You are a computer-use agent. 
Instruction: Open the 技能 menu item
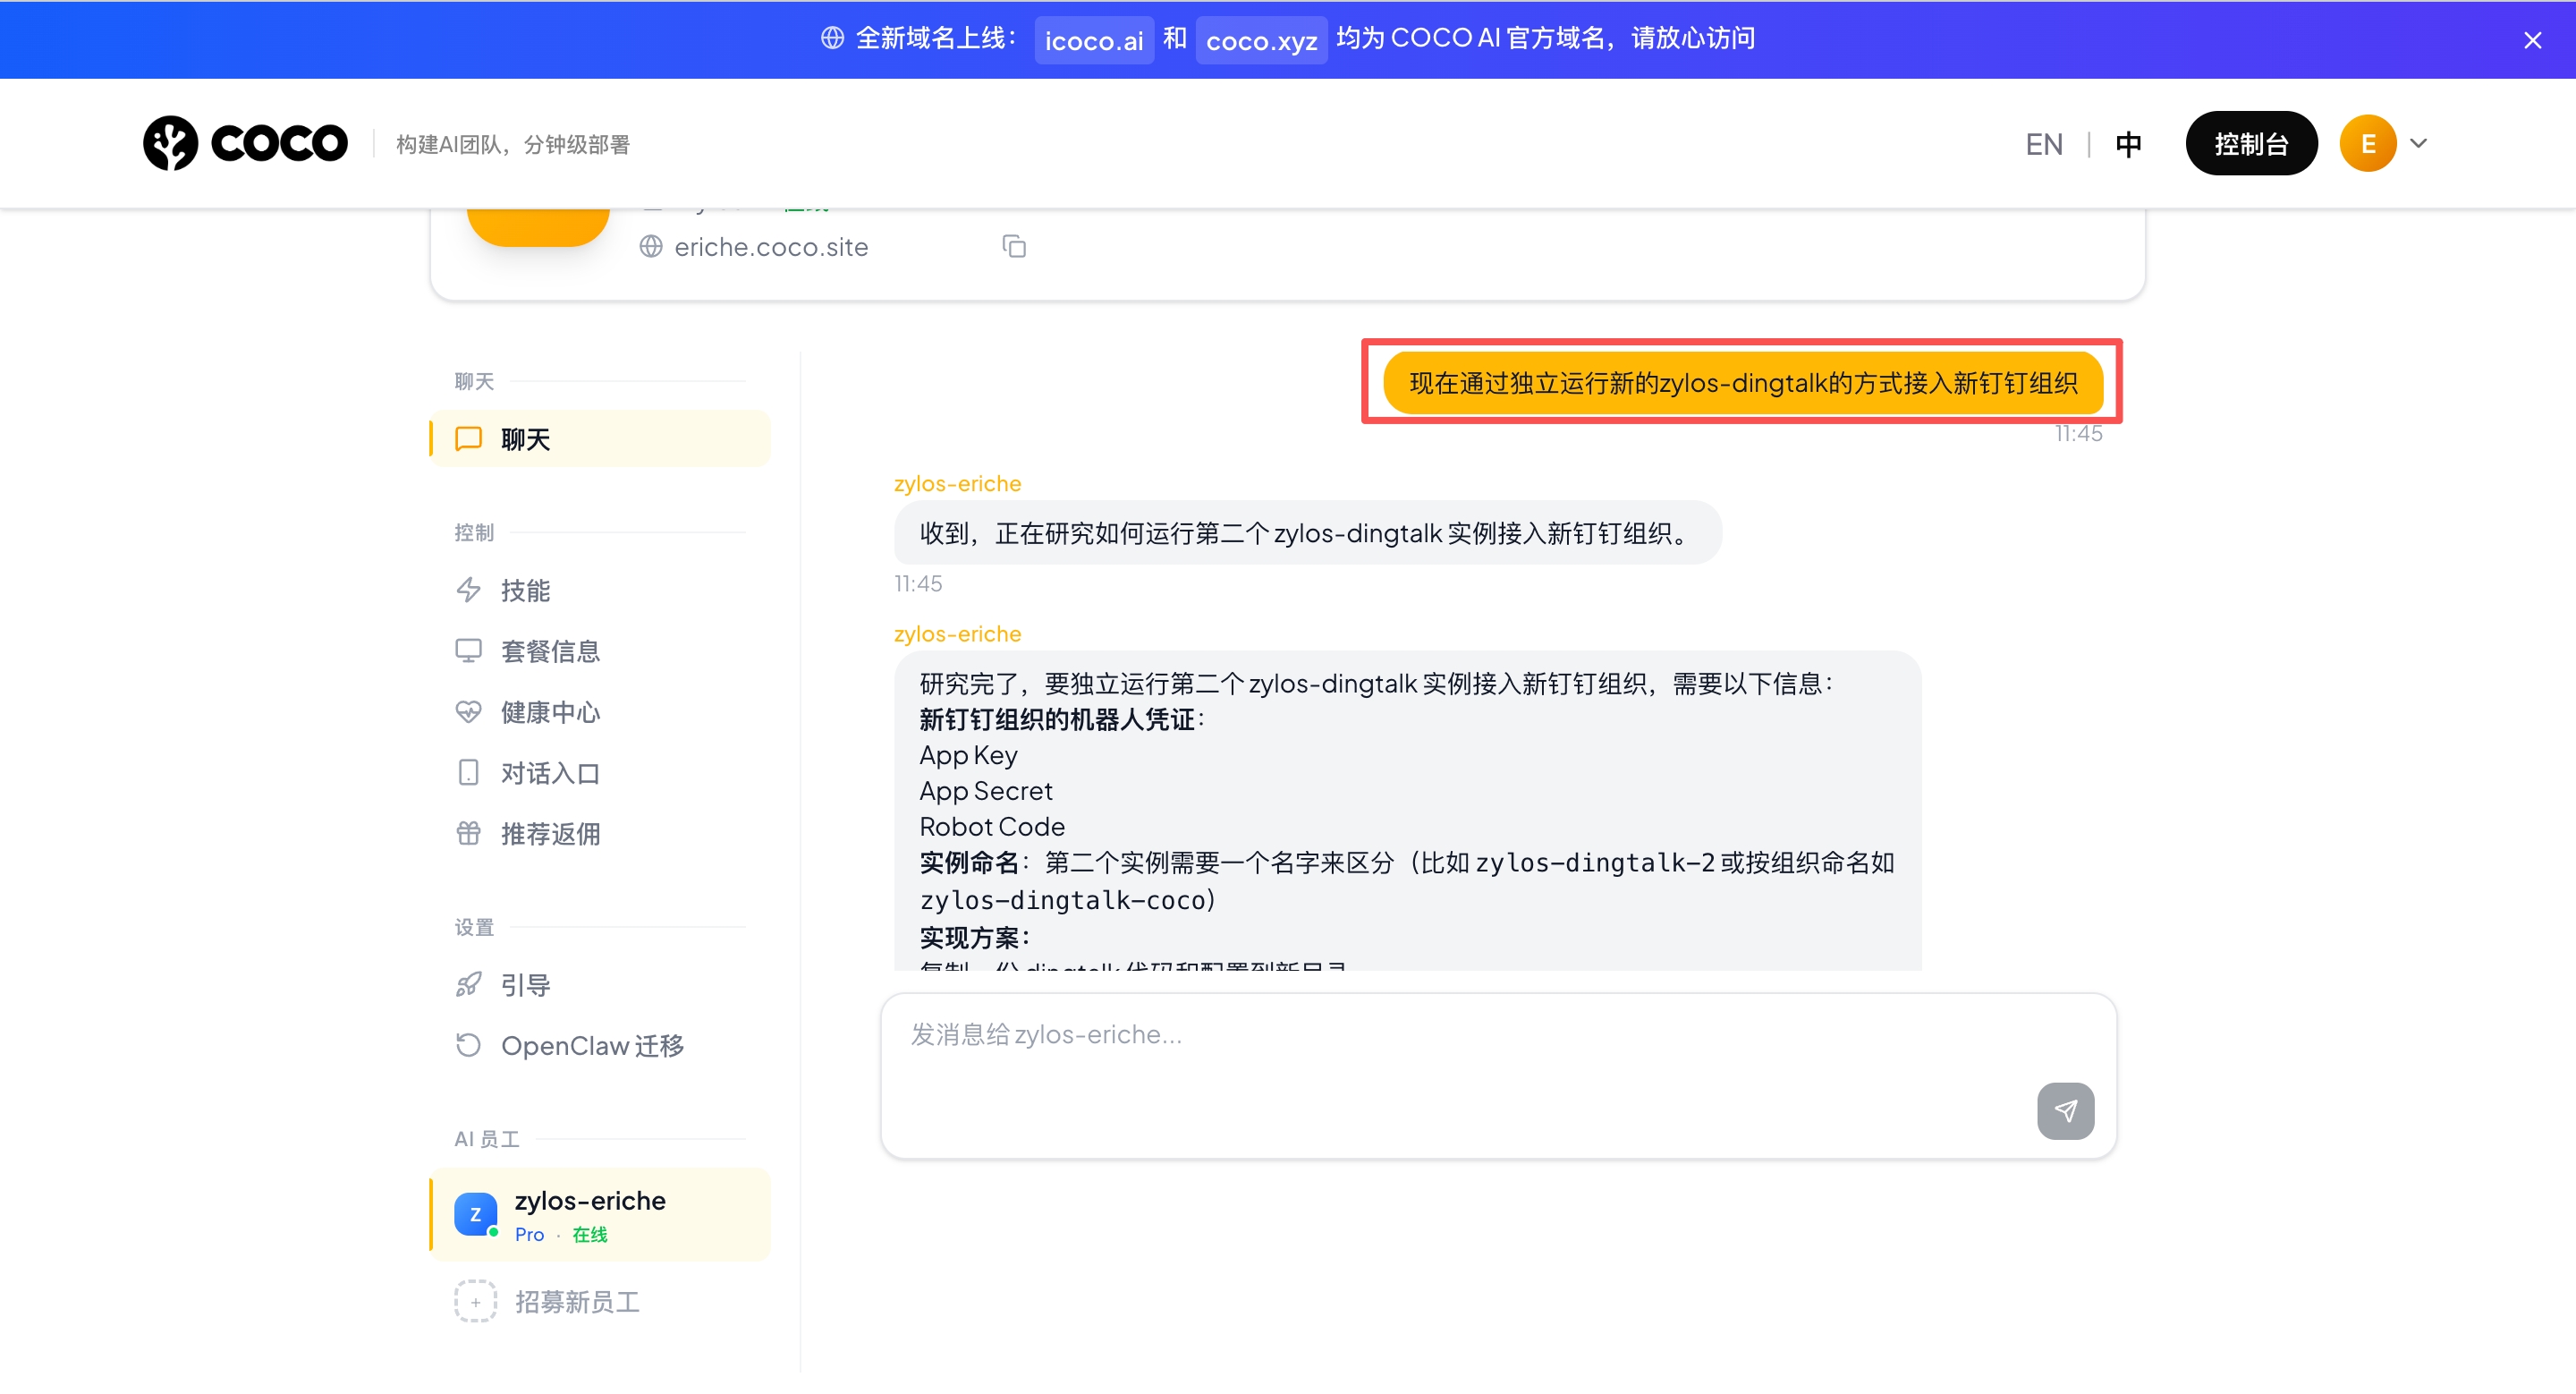point(600,590)
